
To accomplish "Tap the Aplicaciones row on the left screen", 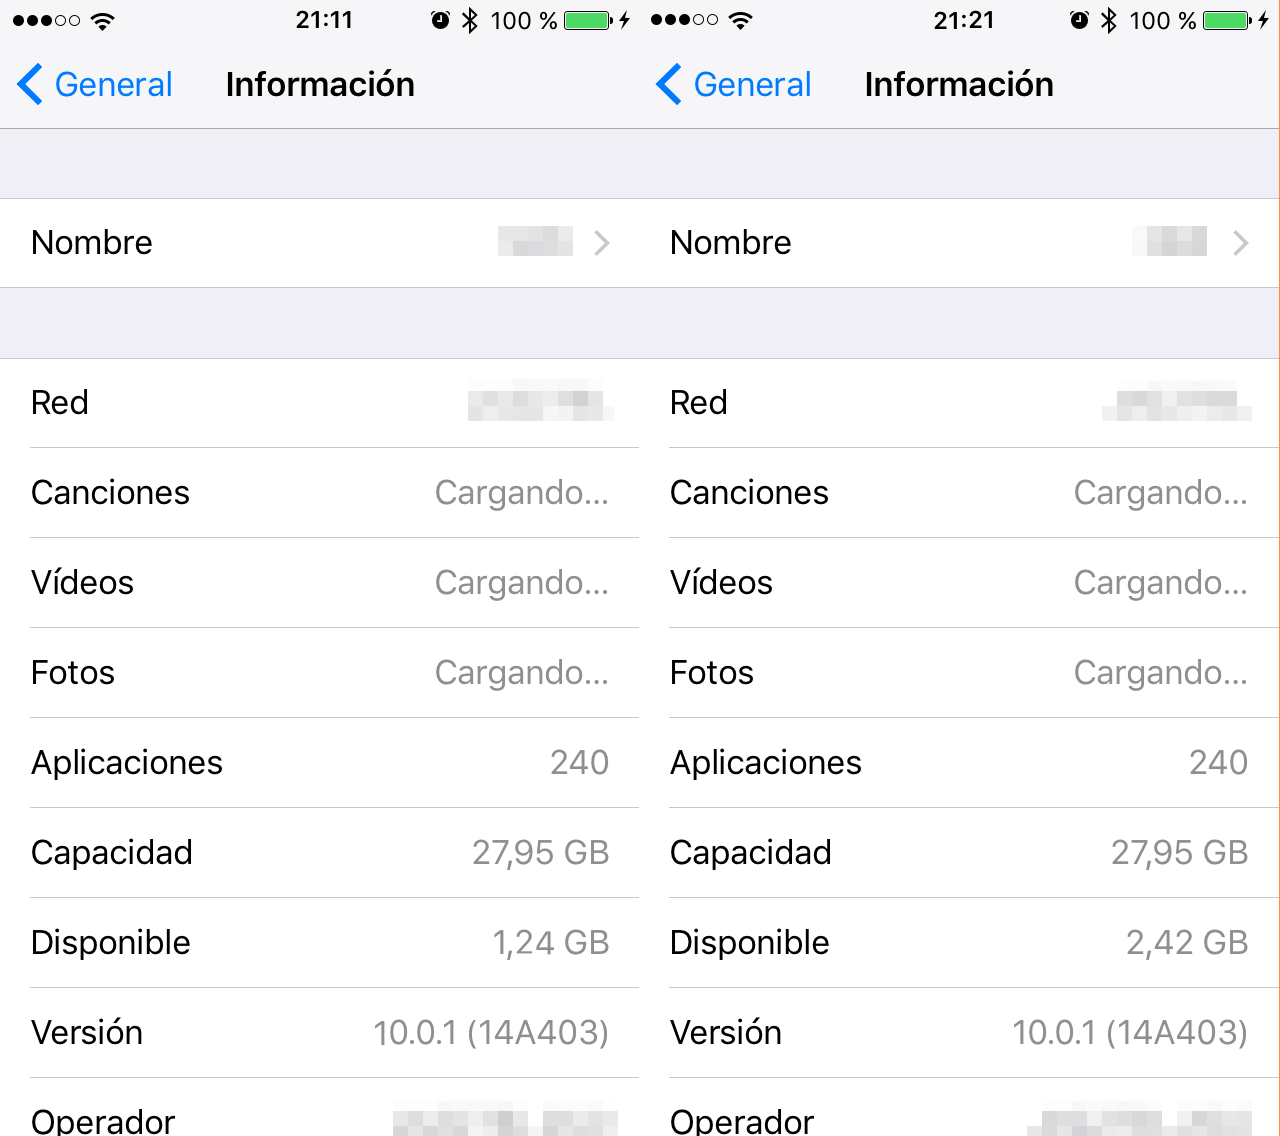I will point(320,763).
